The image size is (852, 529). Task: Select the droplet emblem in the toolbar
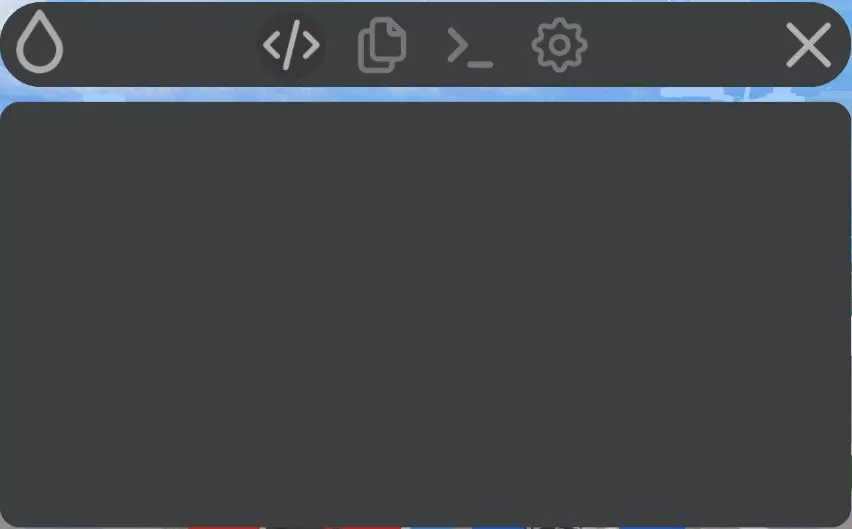(40, 42)
